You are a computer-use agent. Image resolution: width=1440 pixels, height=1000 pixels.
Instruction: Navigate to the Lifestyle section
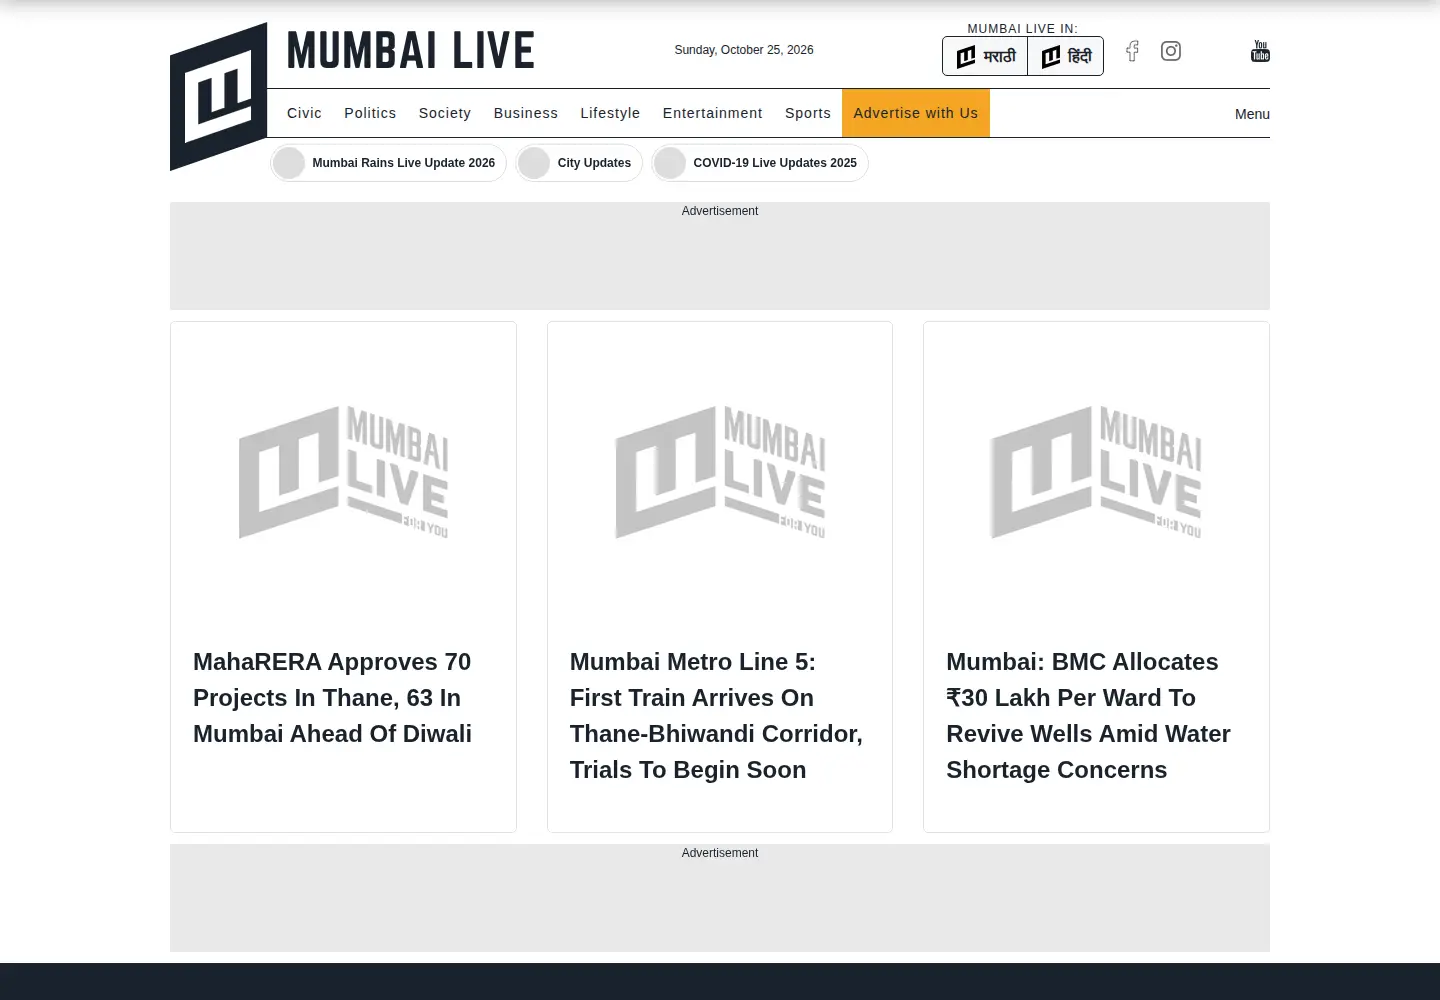click(610, 113)
